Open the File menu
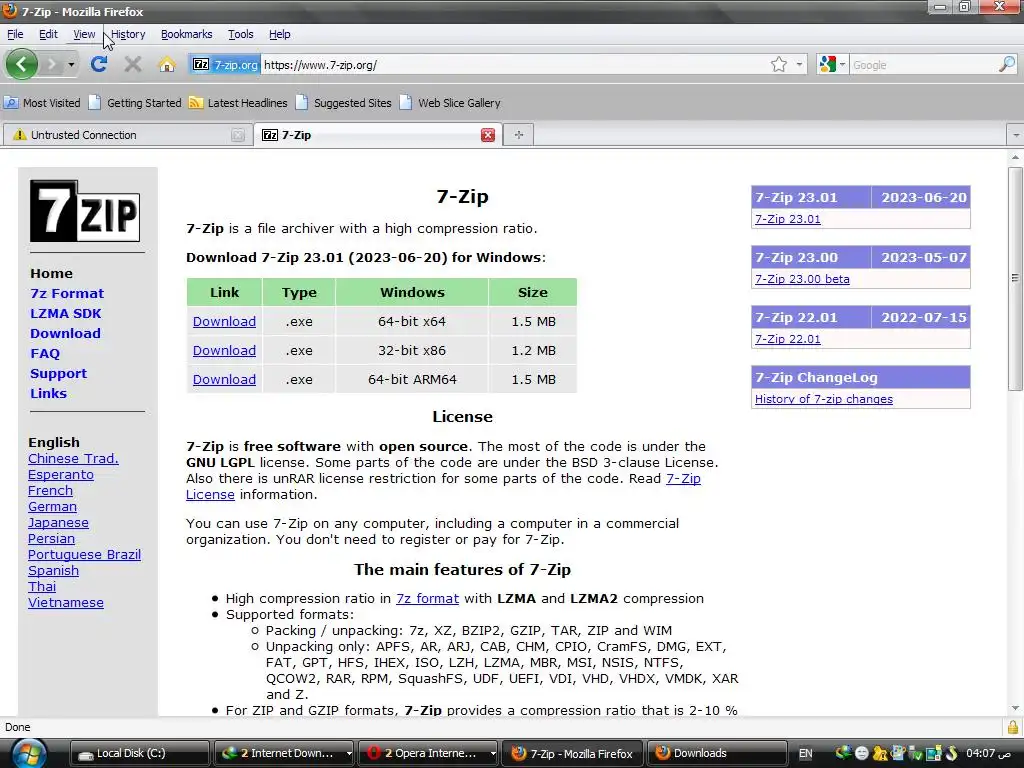 pyautogui.click(x=15, y=34)
